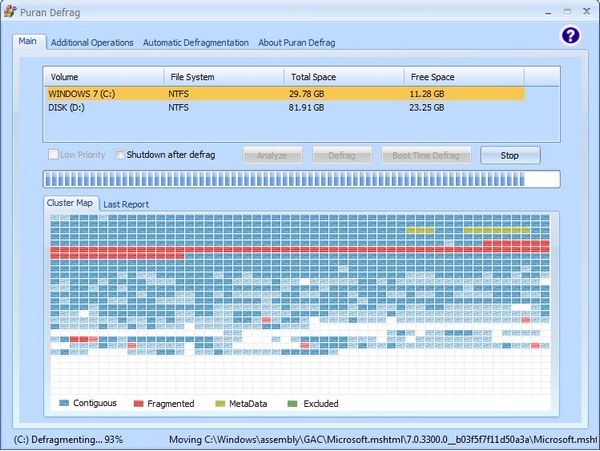Image resolution: width=600 pixels, height=451 pixels.
Task: Open the Additional Operations tab
Action: [x=92, y=42]
